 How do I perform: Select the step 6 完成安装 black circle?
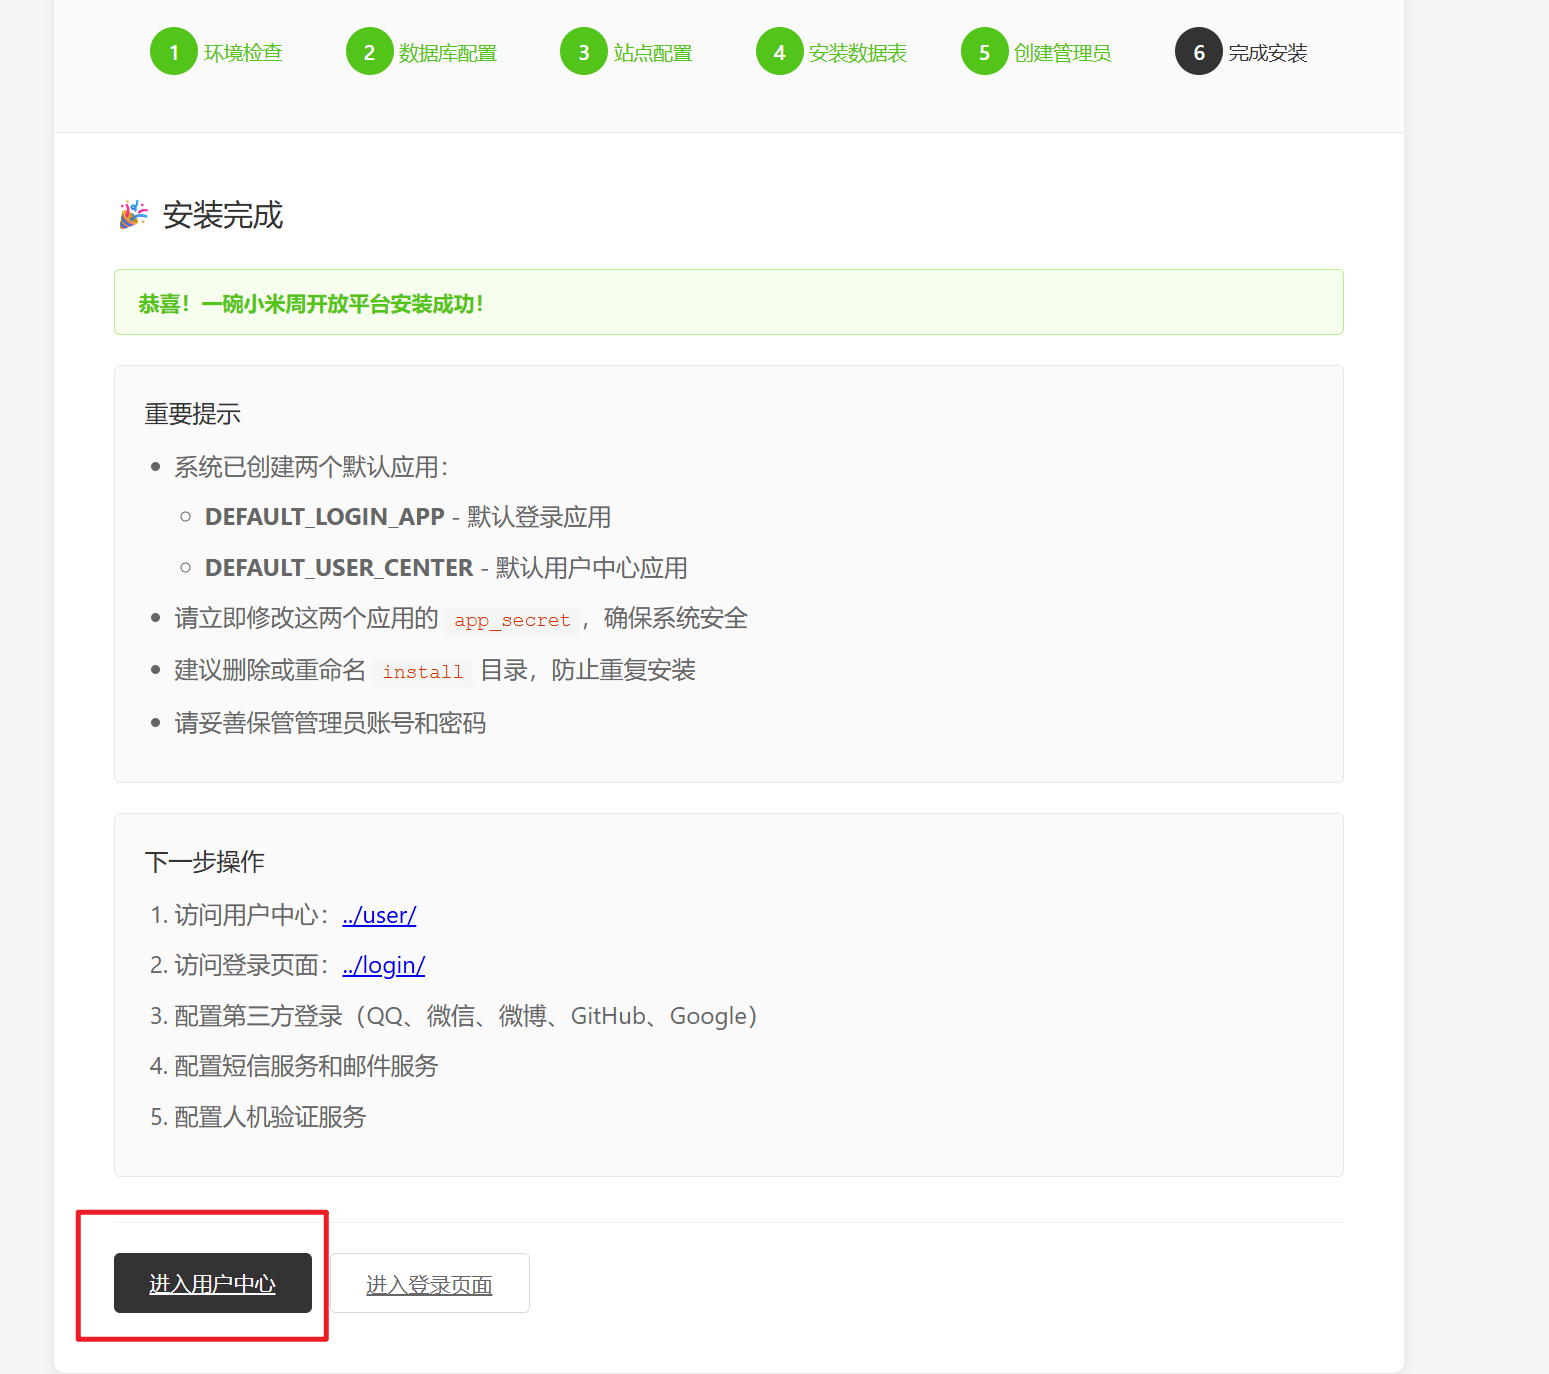click(x=1198, y=51)
